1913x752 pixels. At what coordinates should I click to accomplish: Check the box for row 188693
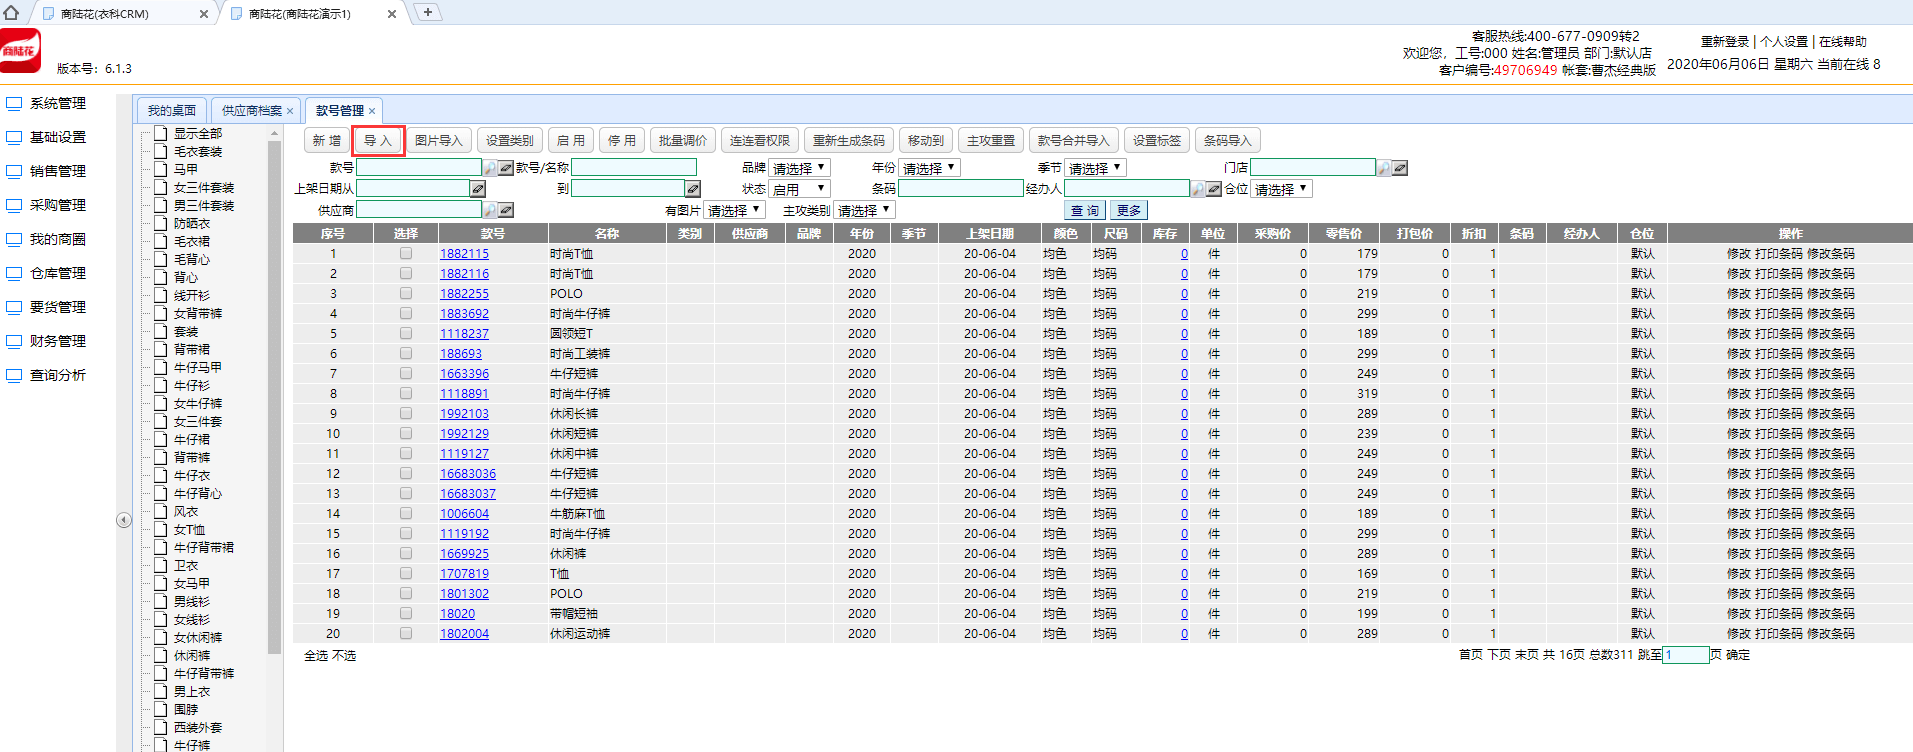(406, 353)
